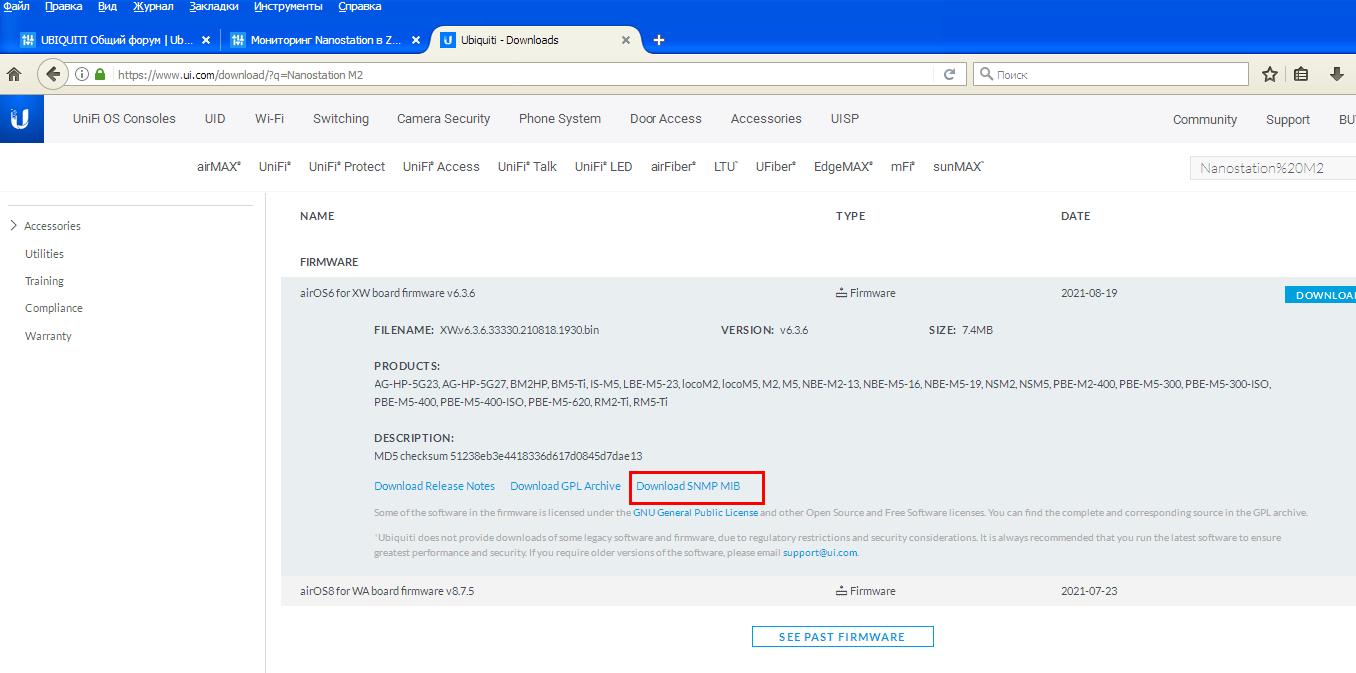Select airMAX in the product line navigation
The height and width of the screenshot is (673, 1356).
pyautogui.click(x=218, y=167)
